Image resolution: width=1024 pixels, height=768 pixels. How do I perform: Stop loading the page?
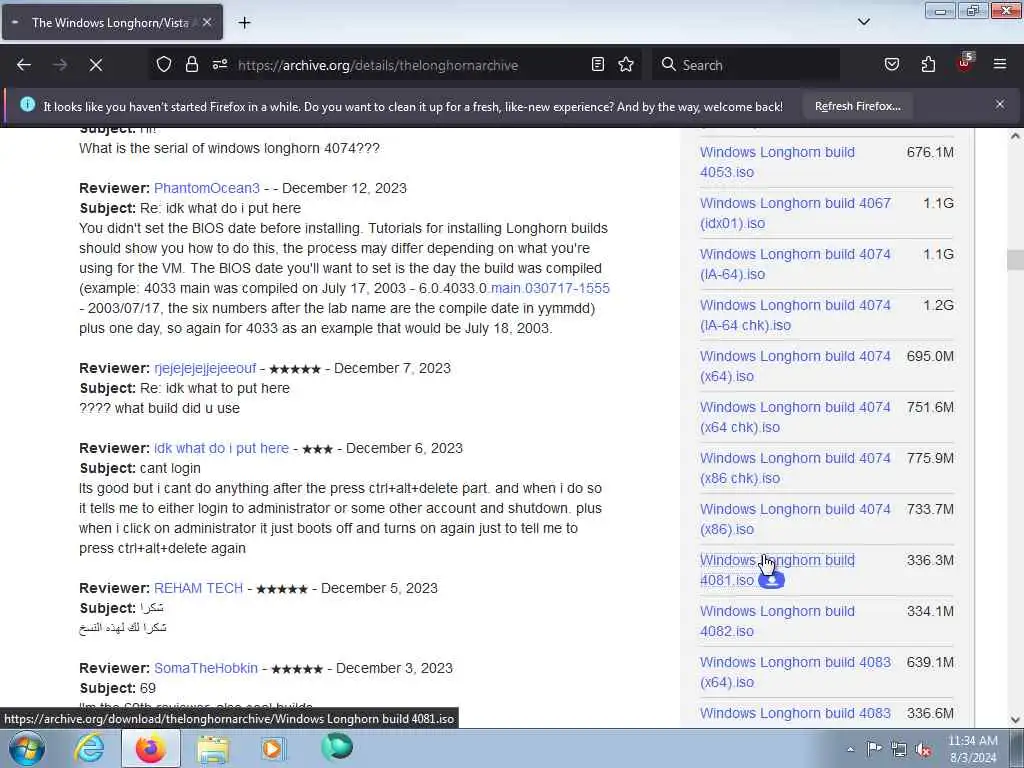pos(96,65)
